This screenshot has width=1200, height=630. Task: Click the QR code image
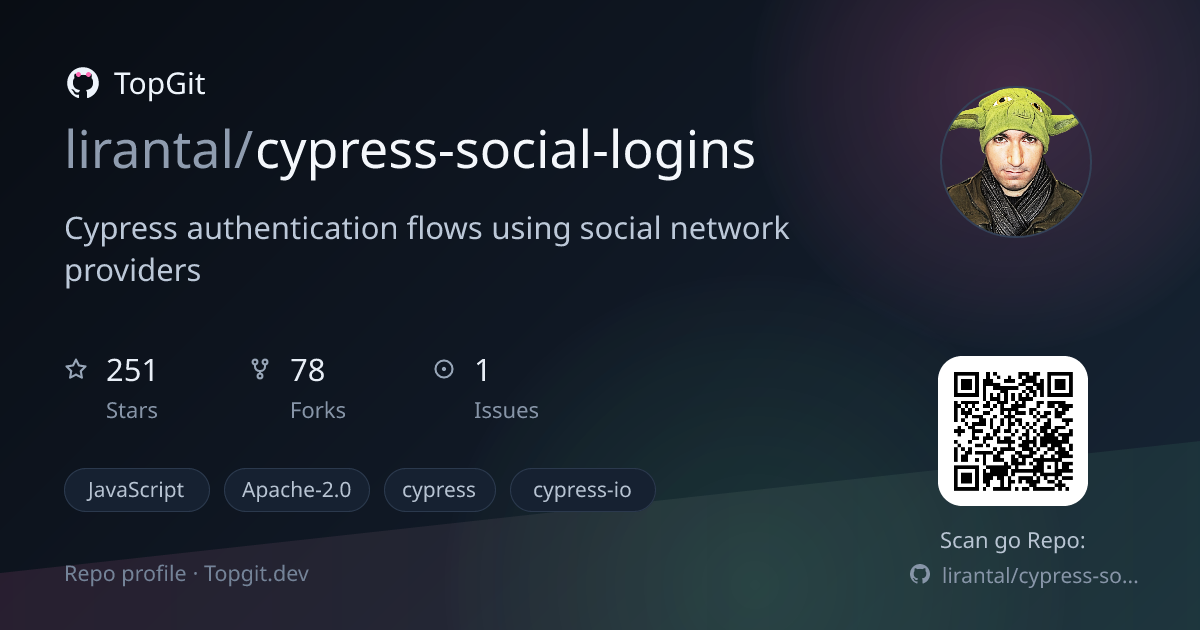[x=1012, y=431]
